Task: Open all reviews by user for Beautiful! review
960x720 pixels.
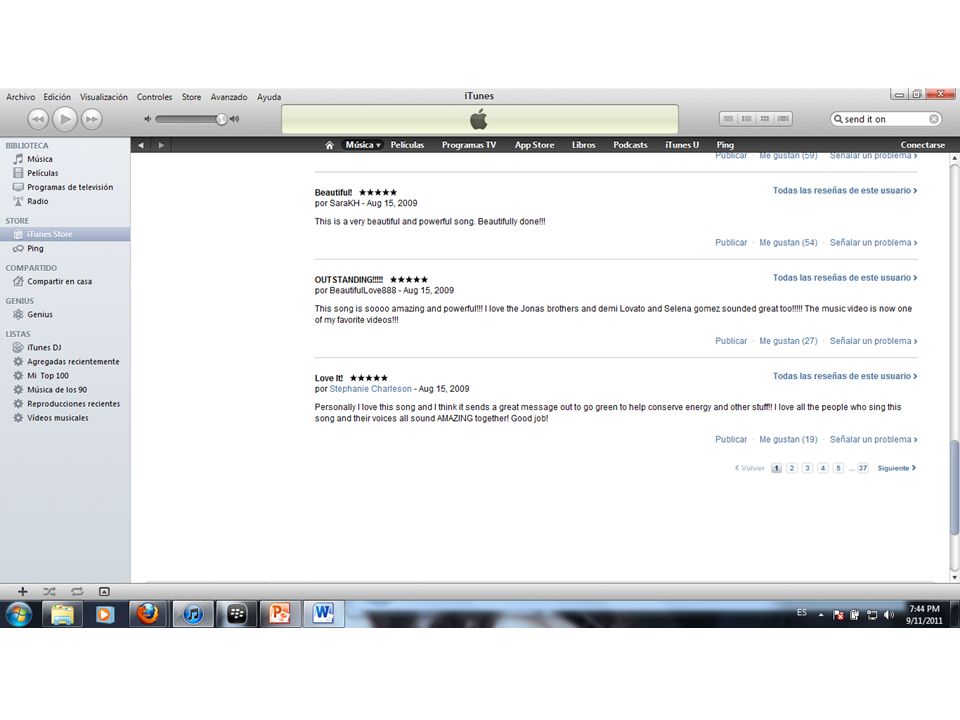Action: click(x=844, y=190)
